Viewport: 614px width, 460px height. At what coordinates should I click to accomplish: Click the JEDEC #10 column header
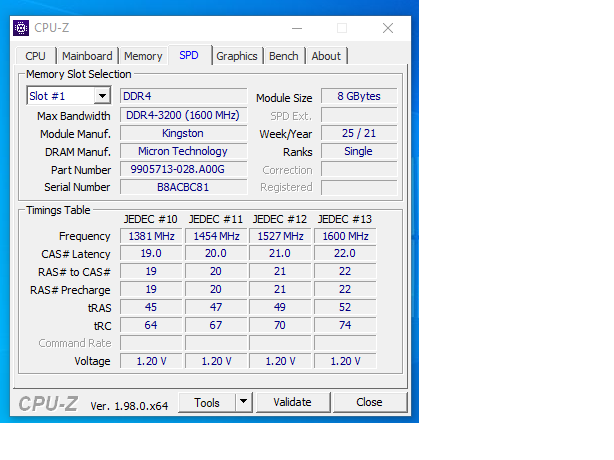click(151, 219)
